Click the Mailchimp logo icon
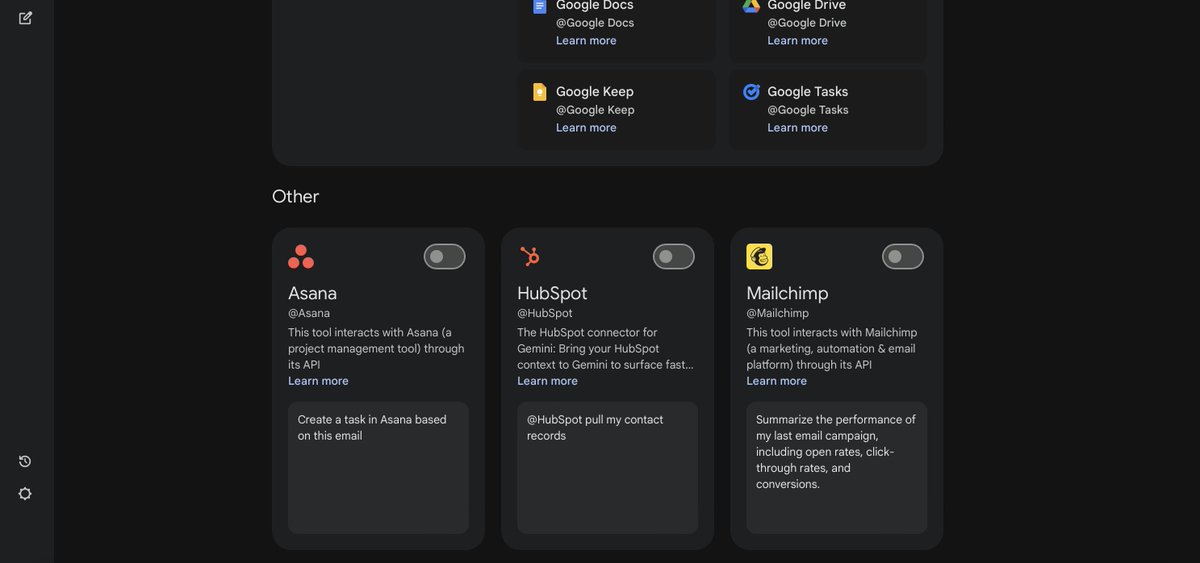 point(759,257)
